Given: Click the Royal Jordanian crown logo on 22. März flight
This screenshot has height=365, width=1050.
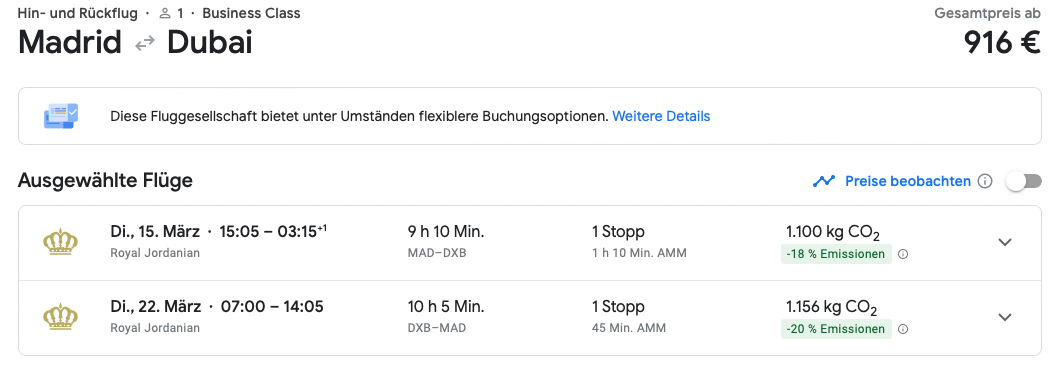Looking at the screenshot, I should (60, 317).
